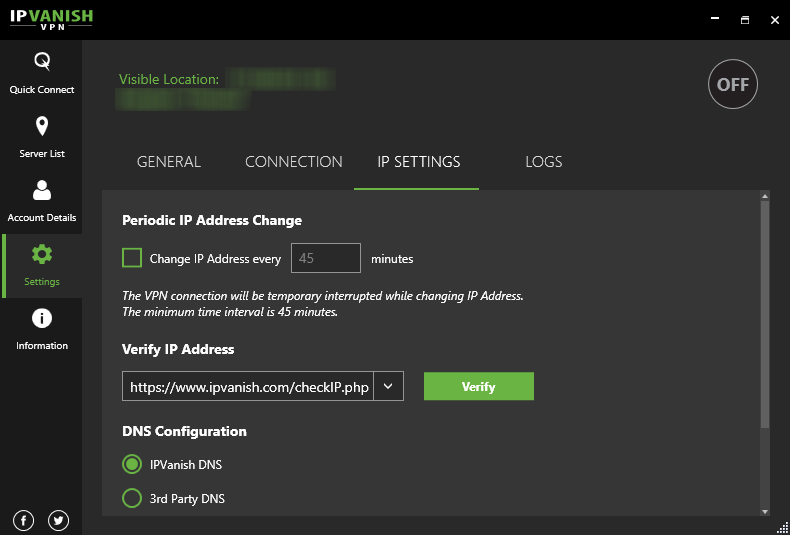Expand the Verify IP Address URL dropdown arrow
790x535 pixels.
[x=388, y=386]
